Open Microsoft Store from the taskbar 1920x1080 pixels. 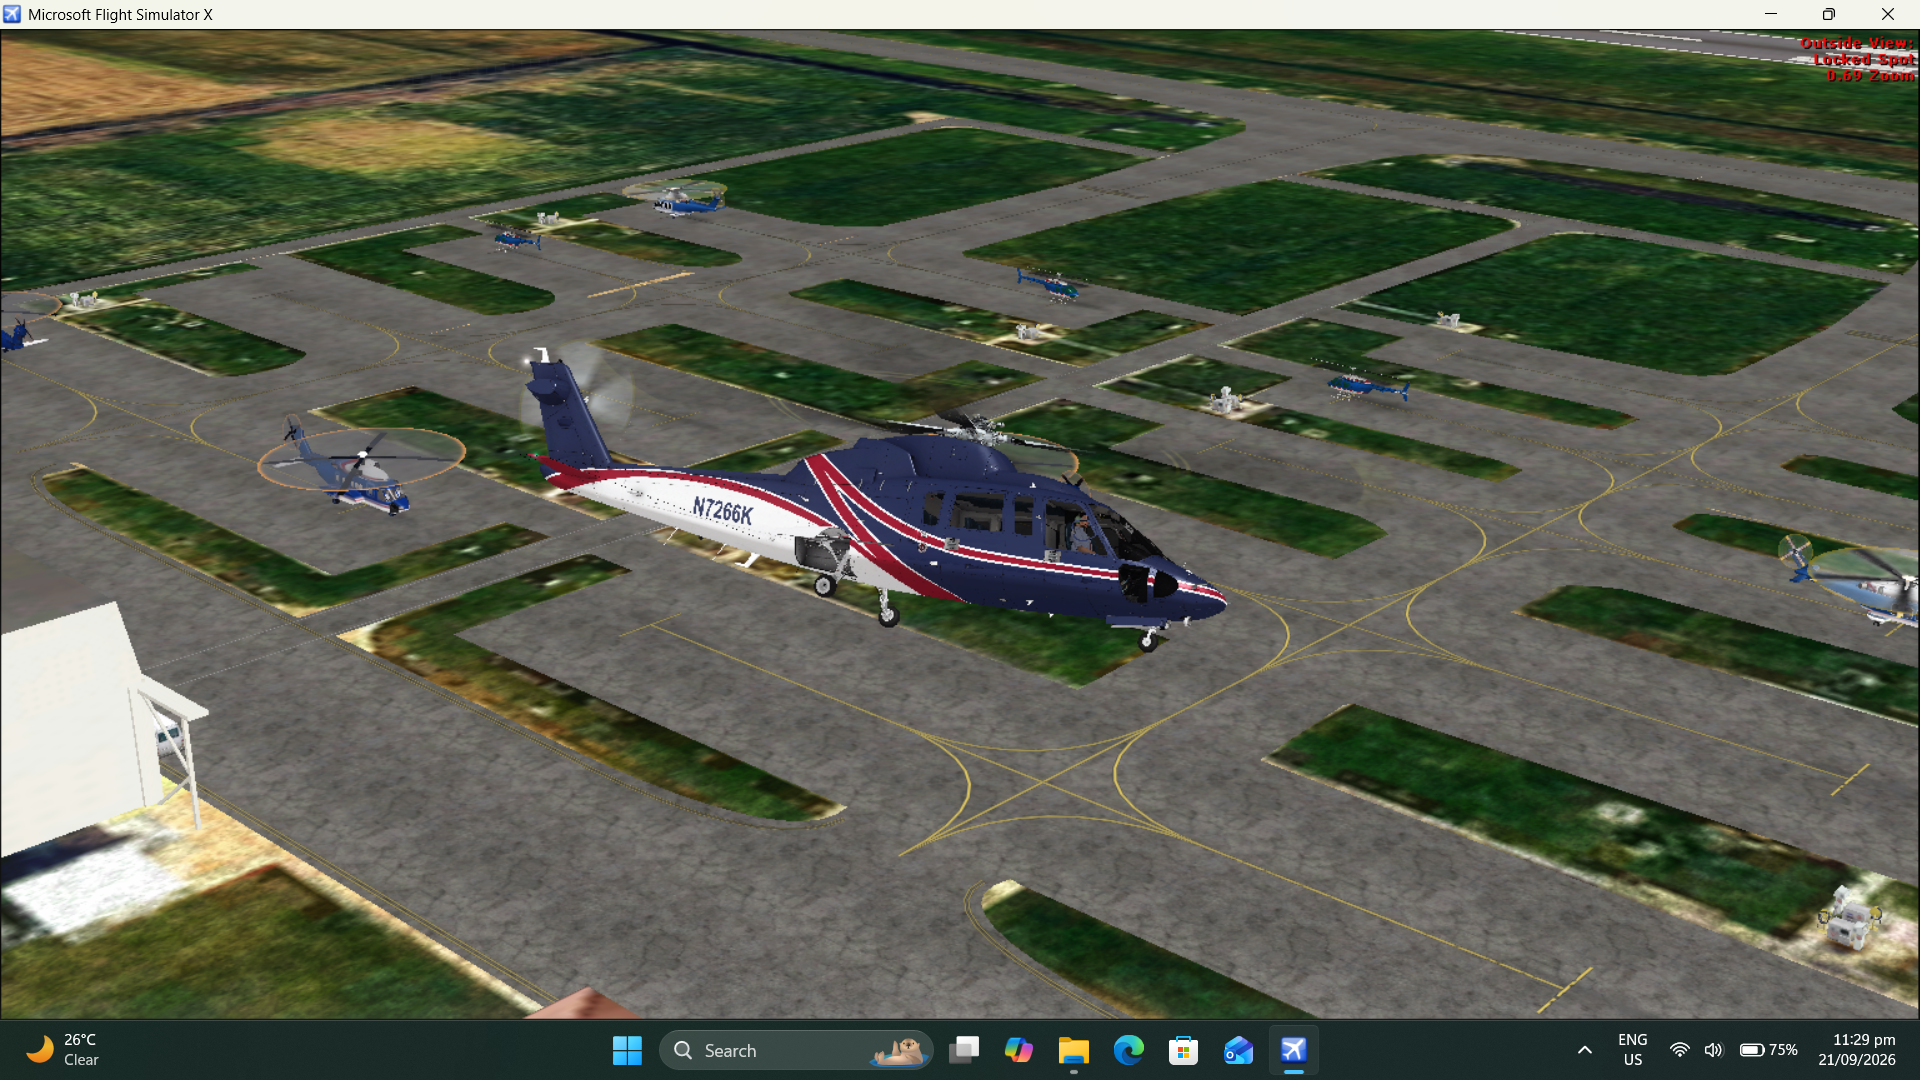(x=1184, y=1050)
